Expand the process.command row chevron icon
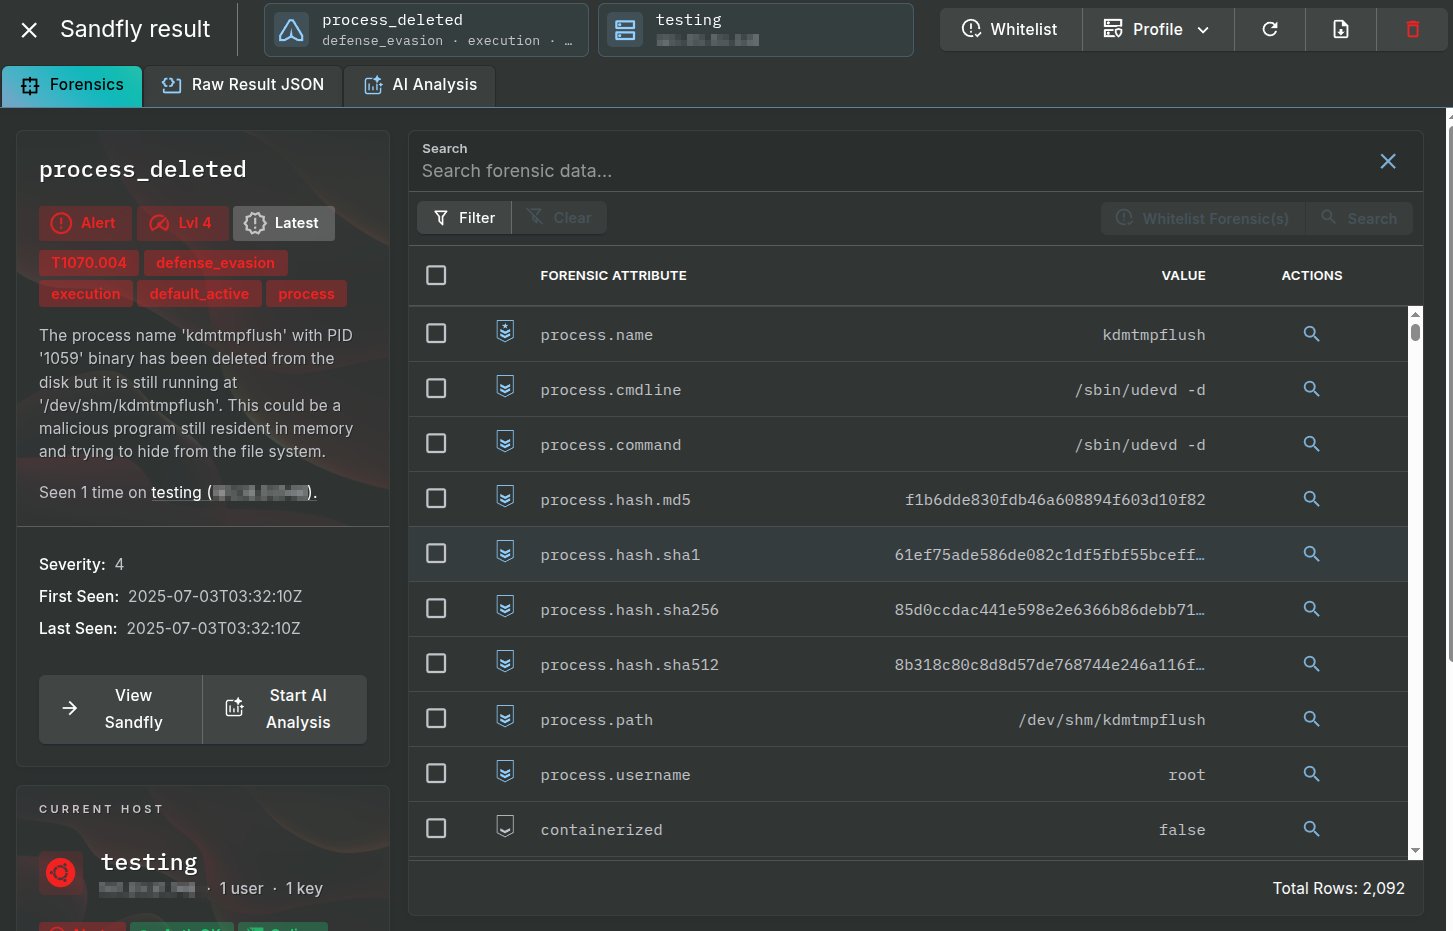The width and height of the screenshot is (1453, 931). tap(505, 442)
